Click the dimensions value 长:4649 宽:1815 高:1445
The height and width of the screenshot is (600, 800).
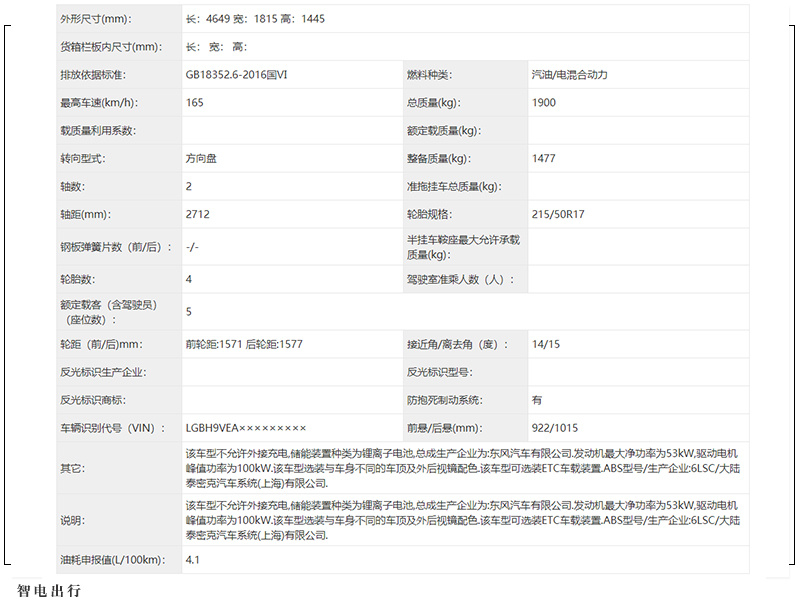click(255, 19)
